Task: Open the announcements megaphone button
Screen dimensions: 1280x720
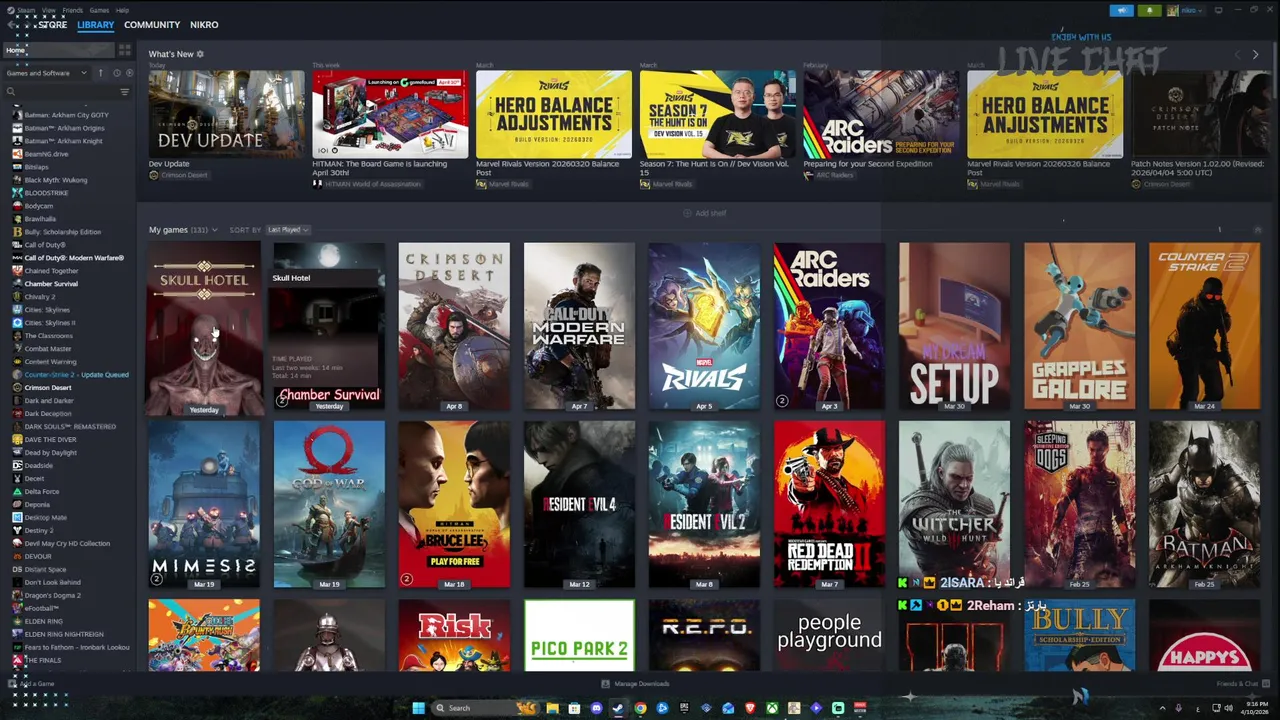Action: tap(1122, 10)
